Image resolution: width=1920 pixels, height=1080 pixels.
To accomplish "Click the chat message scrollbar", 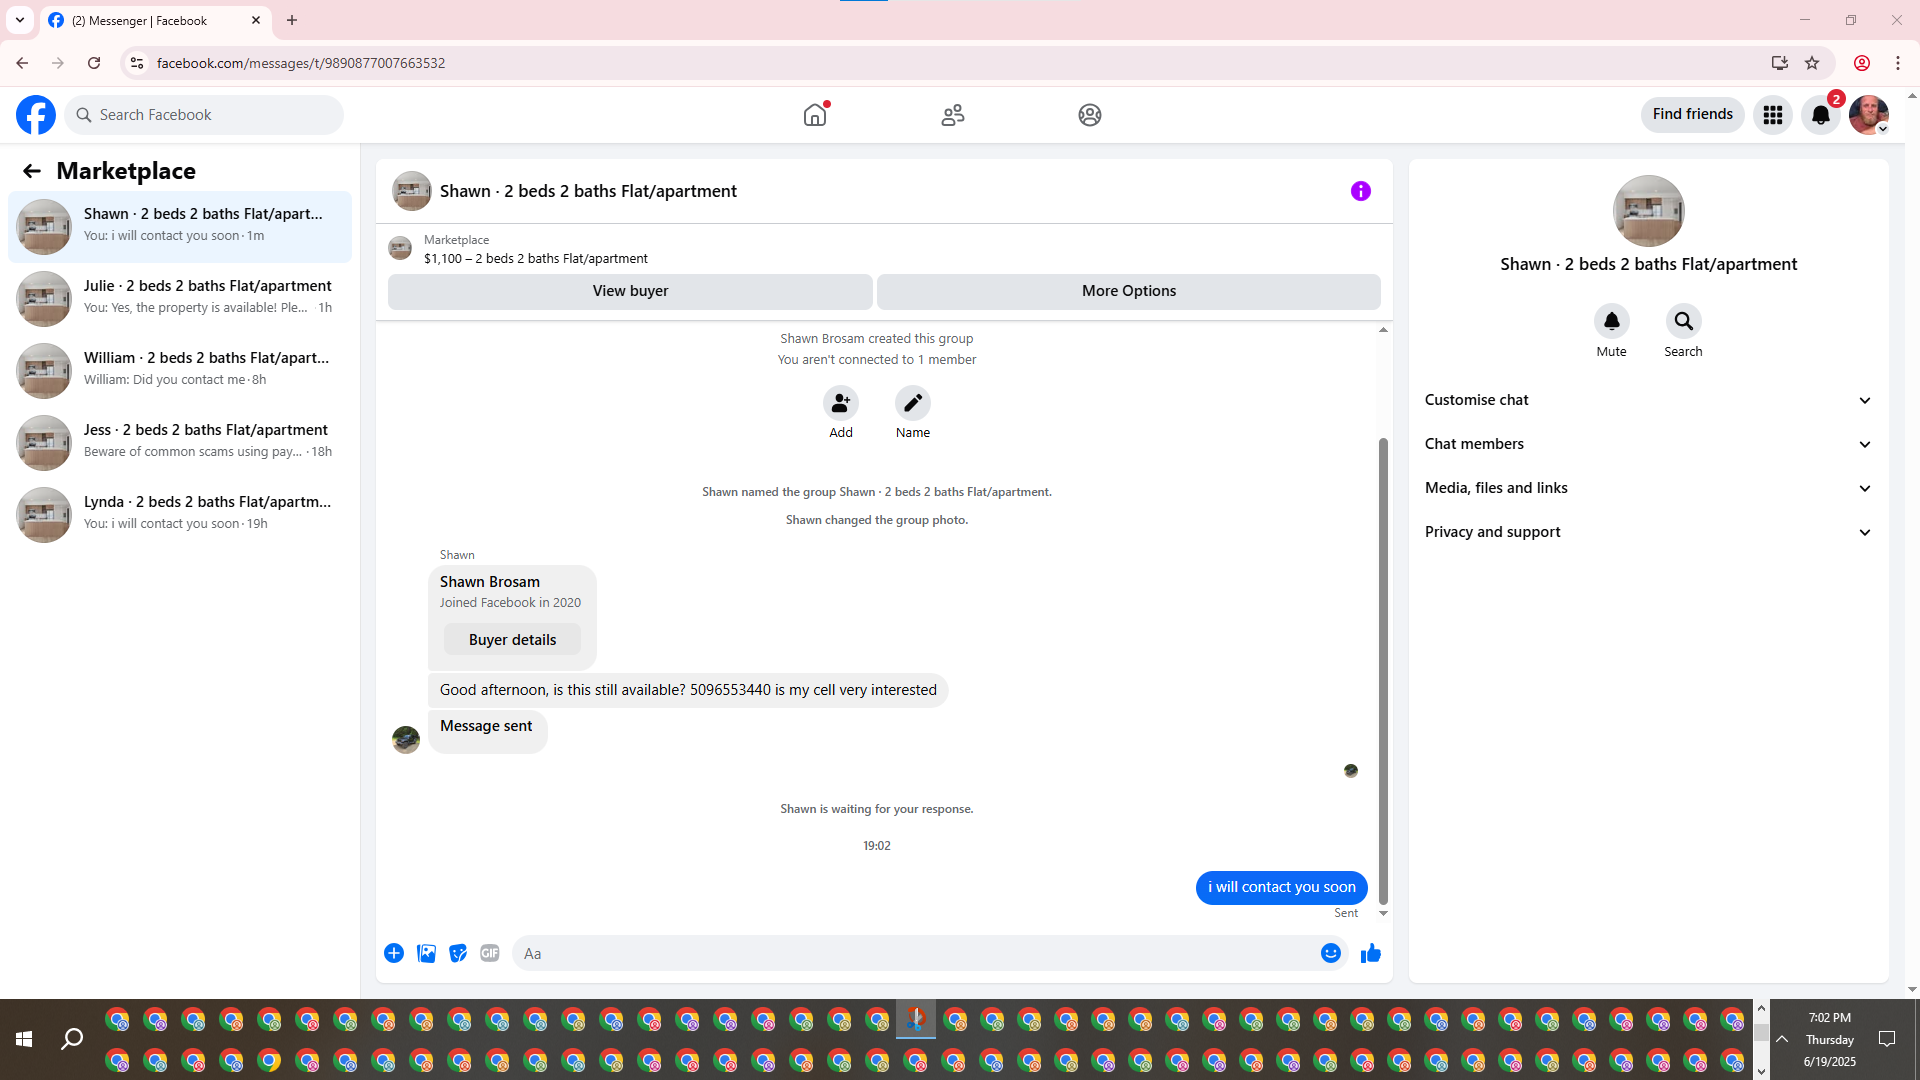I will (x=1383, y=670).
